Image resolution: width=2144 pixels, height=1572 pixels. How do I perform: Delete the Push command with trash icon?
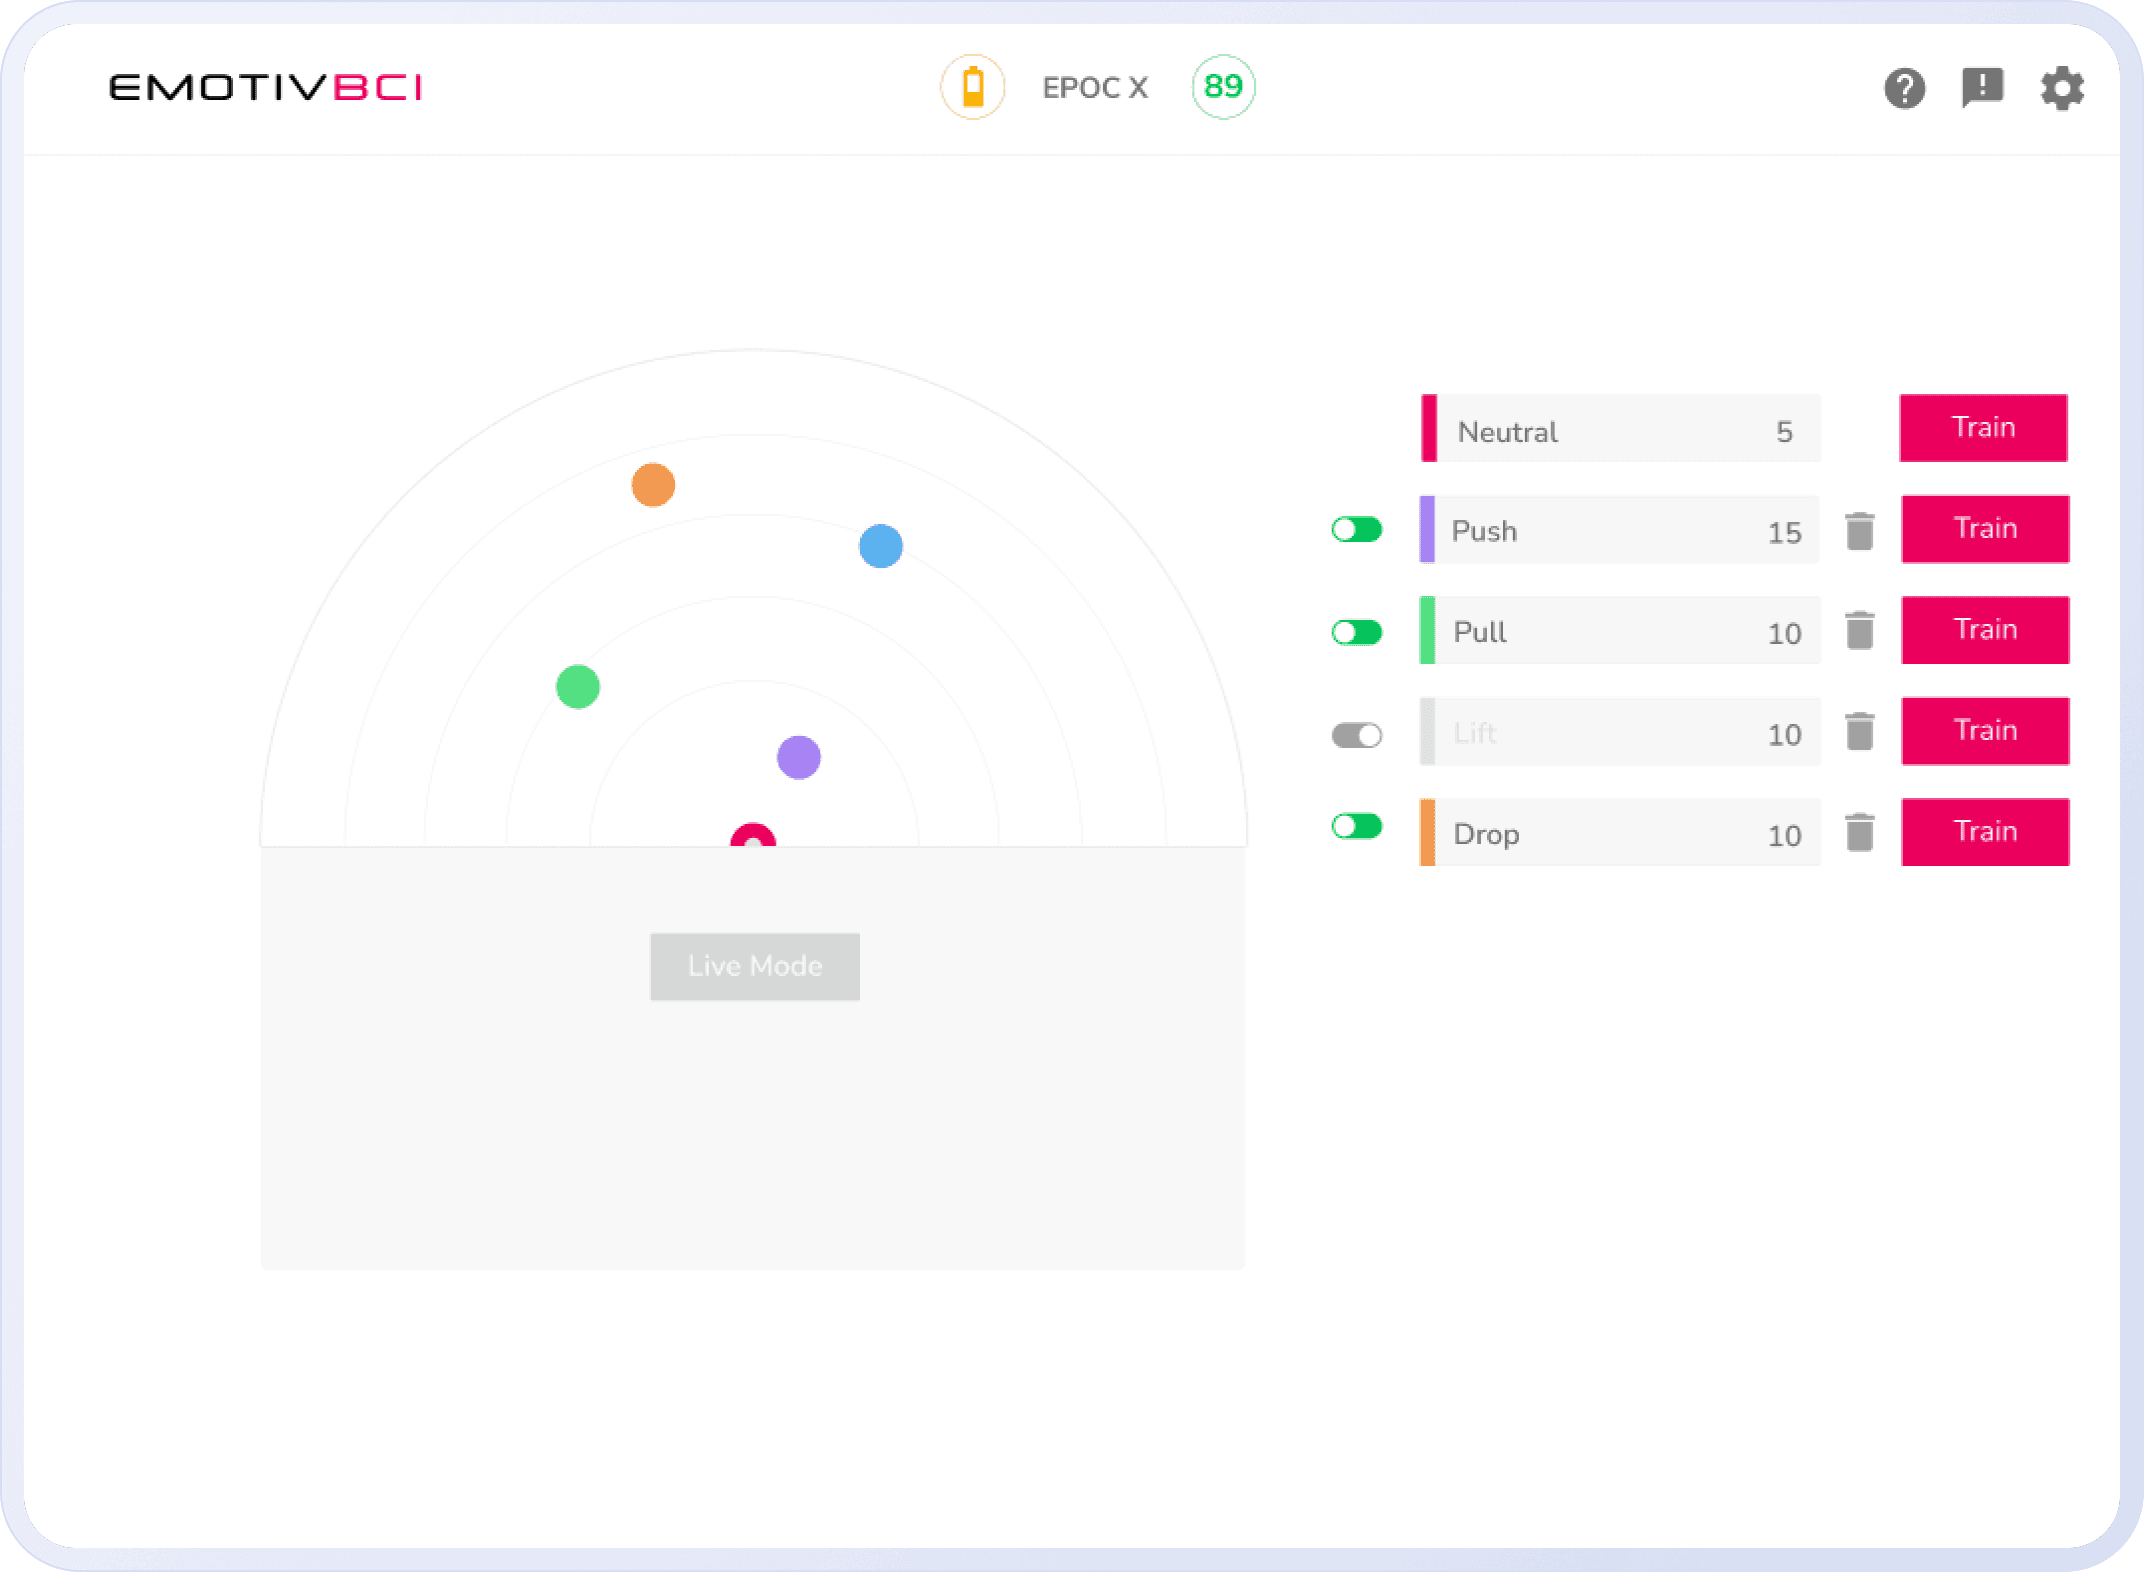coord(1859,531)
